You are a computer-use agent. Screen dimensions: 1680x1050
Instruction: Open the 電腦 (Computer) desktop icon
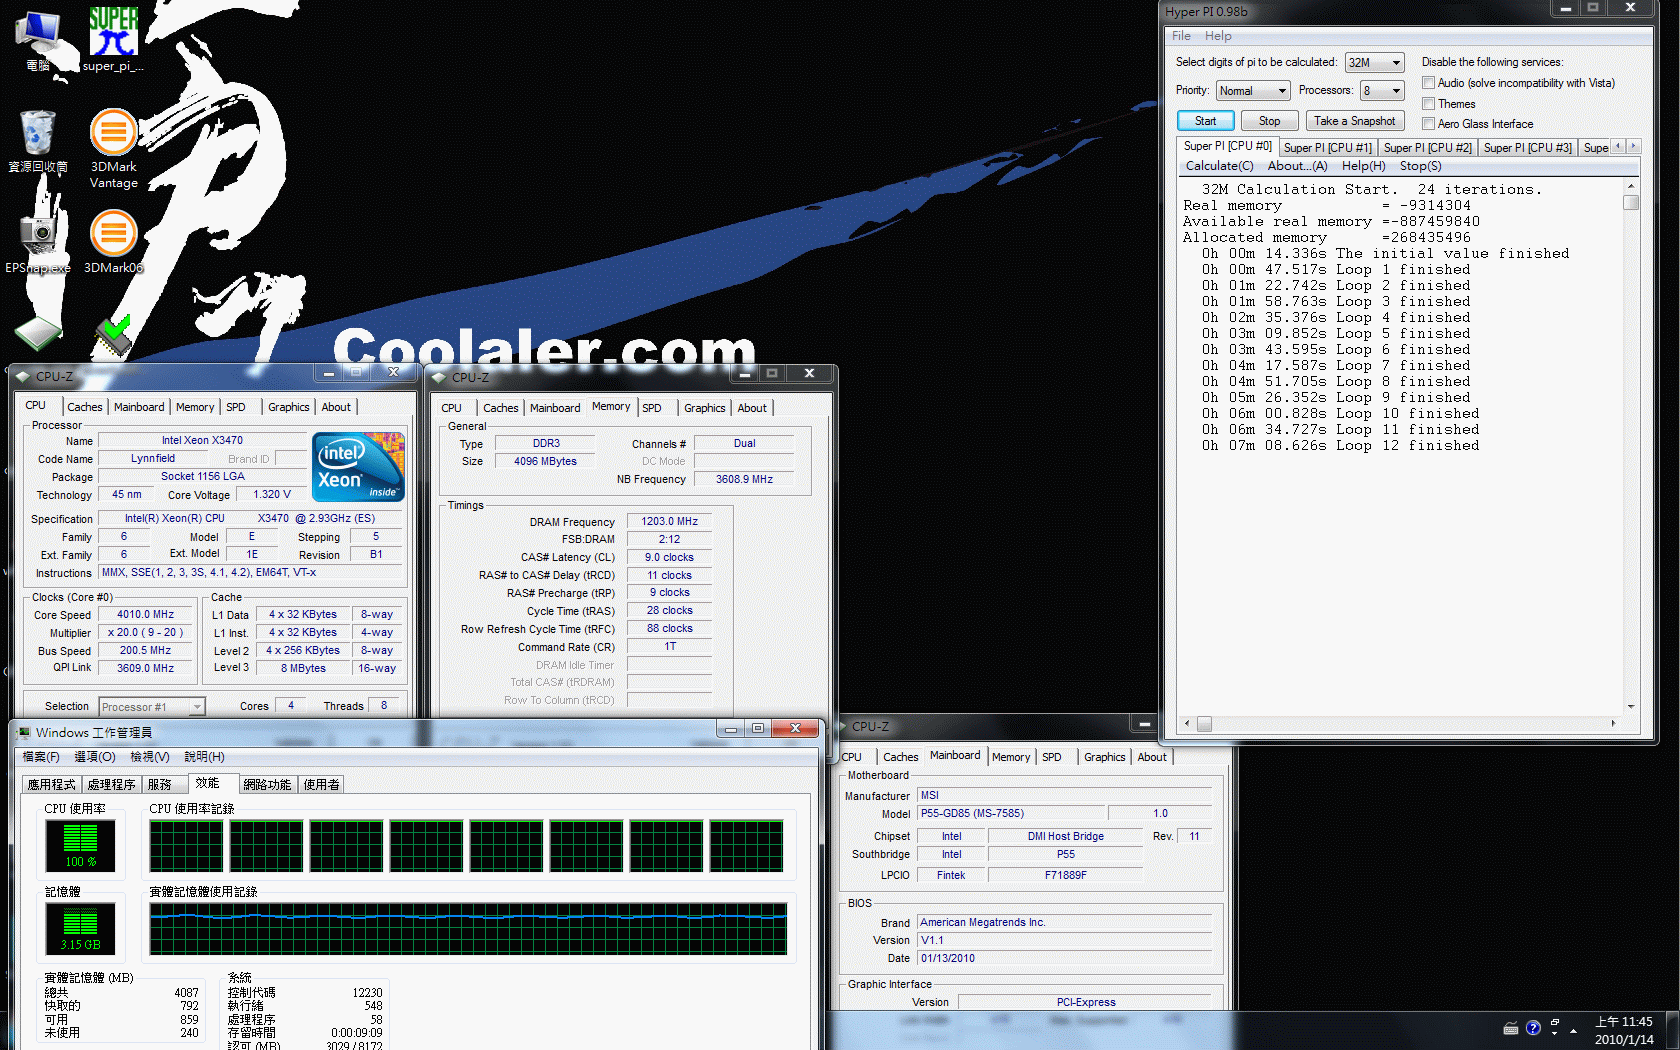[x=38, y=40]
